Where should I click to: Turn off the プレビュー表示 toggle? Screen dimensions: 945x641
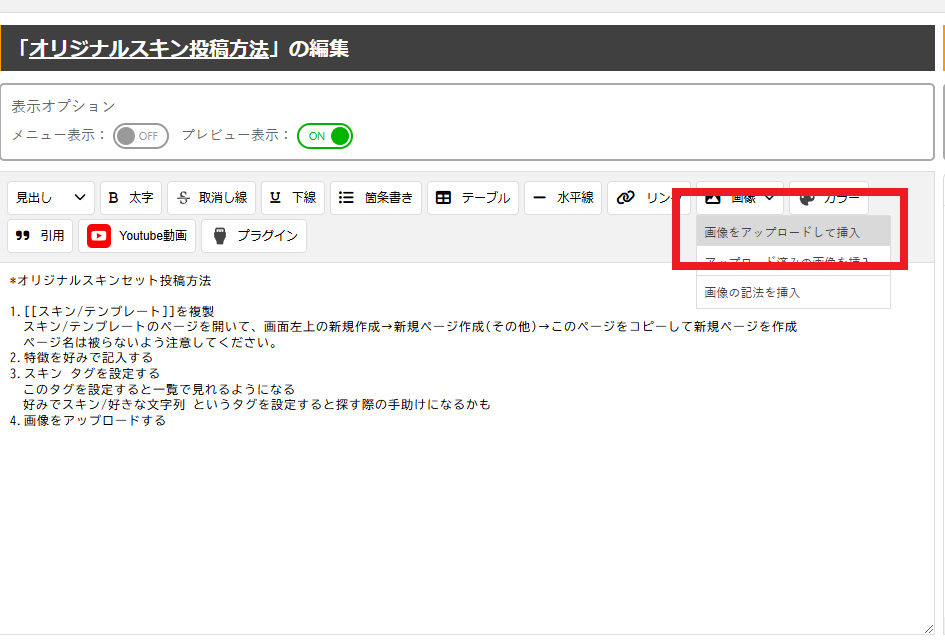coord(325,136)
